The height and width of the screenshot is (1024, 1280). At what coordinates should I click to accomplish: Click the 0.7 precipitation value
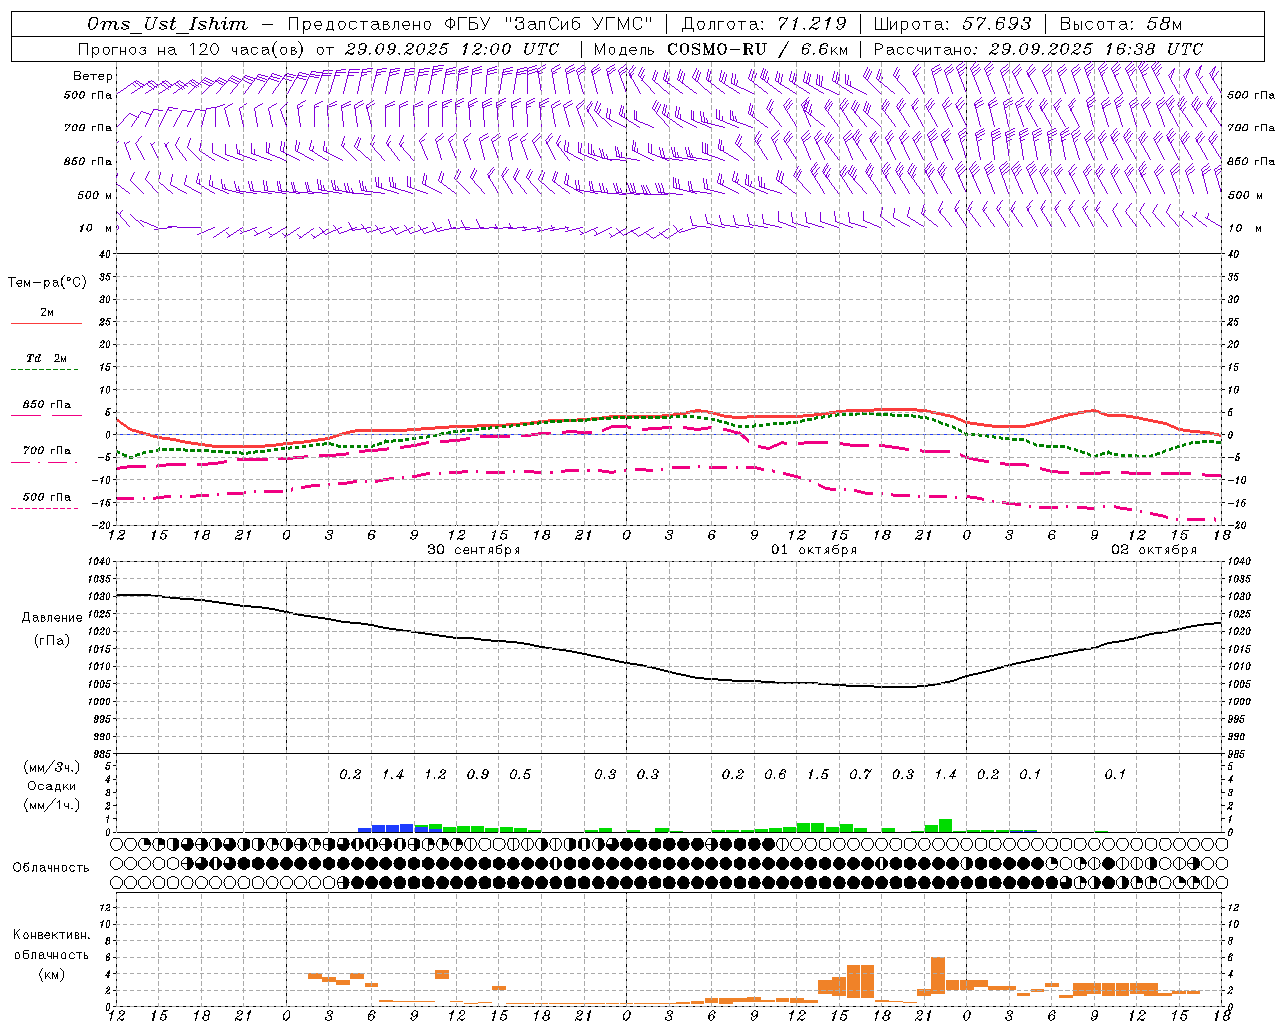pyautogui.click(x=860, y=774)
